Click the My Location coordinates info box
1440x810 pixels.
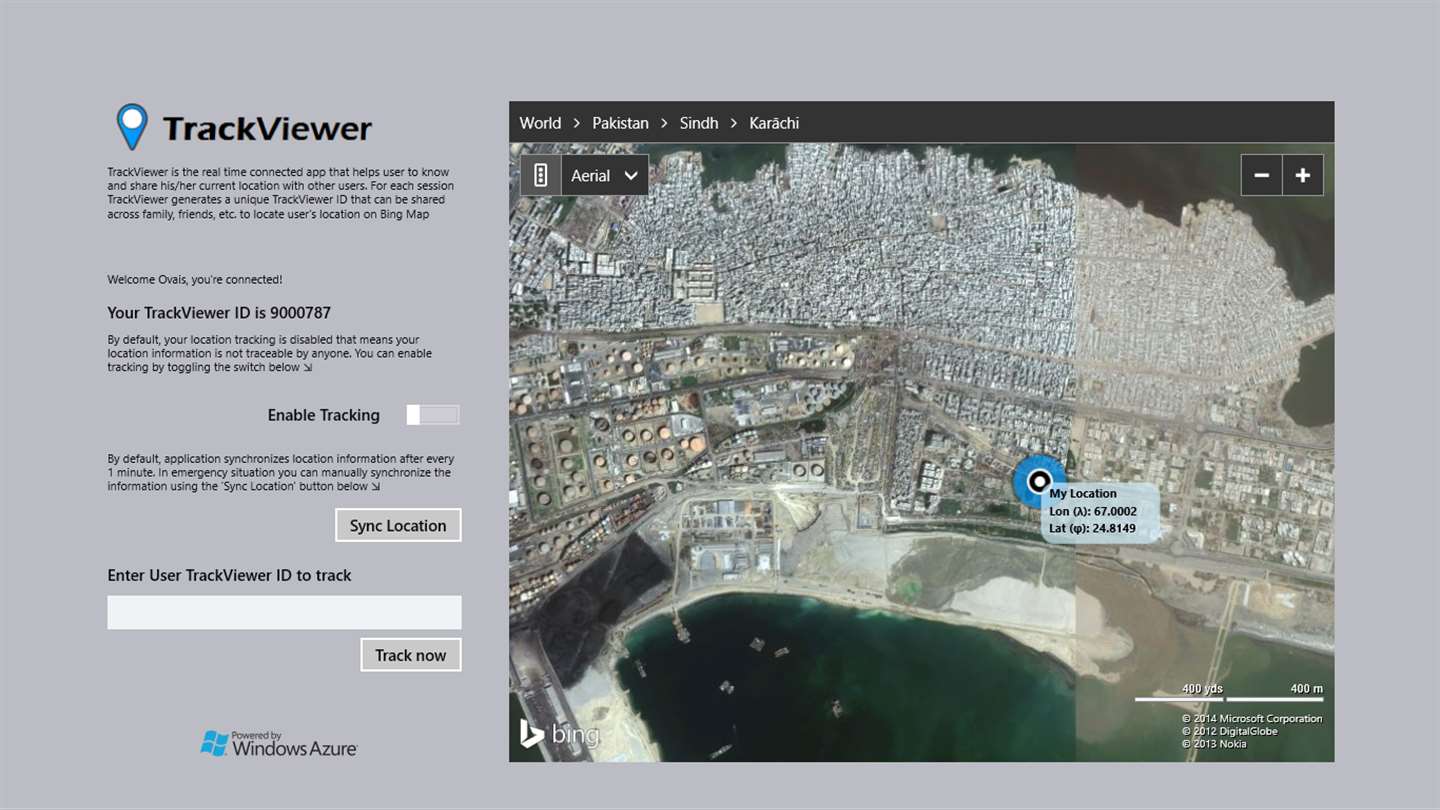(x=1100, y=512)
